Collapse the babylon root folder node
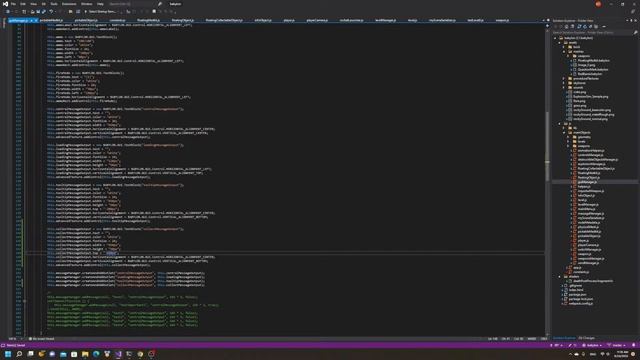 (556, 38)
